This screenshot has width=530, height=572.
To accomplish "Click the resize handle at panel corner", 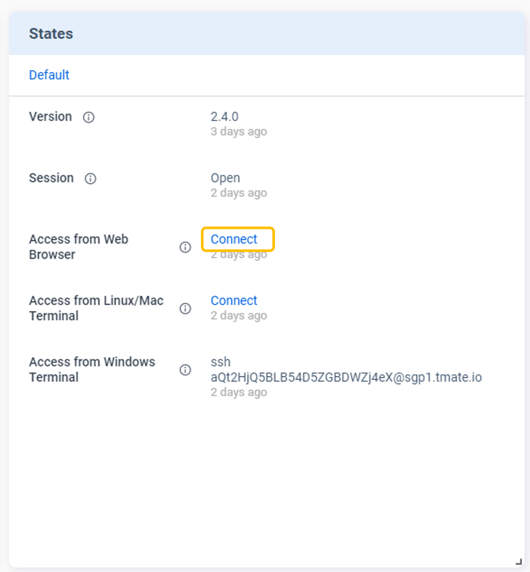I will point(518,562).
